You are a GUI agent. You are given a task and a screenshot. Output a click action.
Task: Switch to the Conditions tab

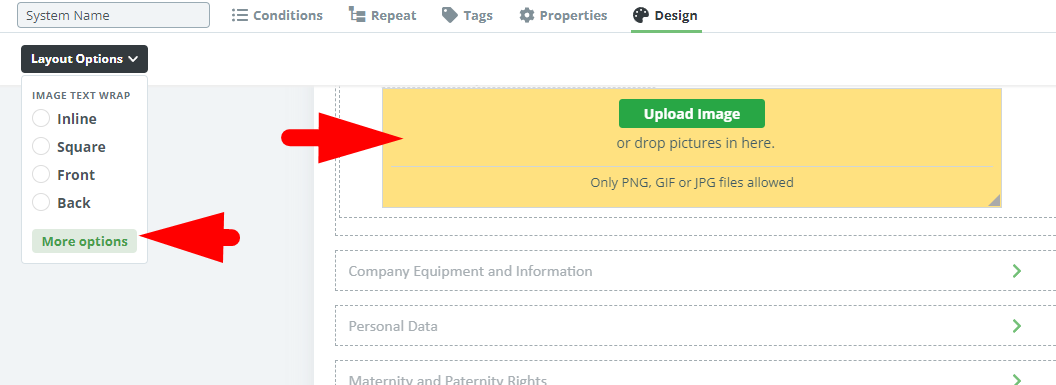(x=277, y=15)
